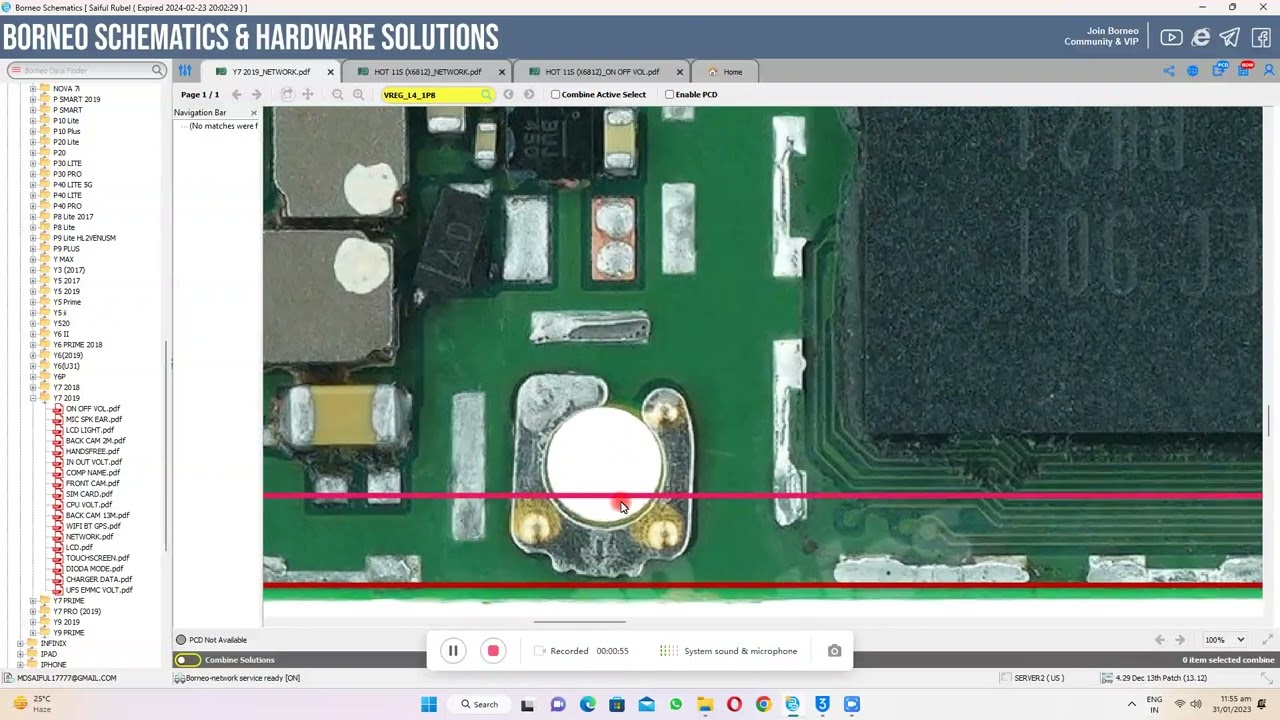Click the rotate page icon
1280x720 pixels.
[x=287, y=94]
